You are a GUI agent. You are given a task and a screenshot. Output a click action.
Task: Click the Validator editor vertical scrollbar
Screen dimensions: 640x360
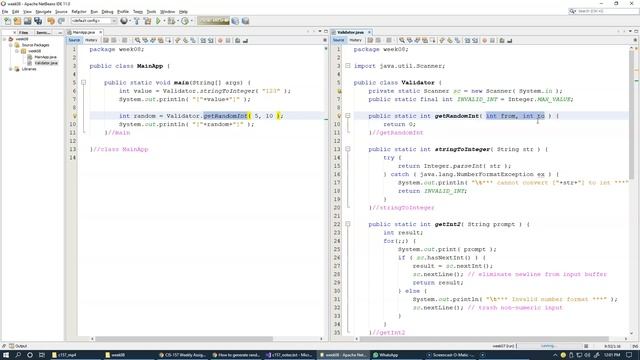[632, 114]
